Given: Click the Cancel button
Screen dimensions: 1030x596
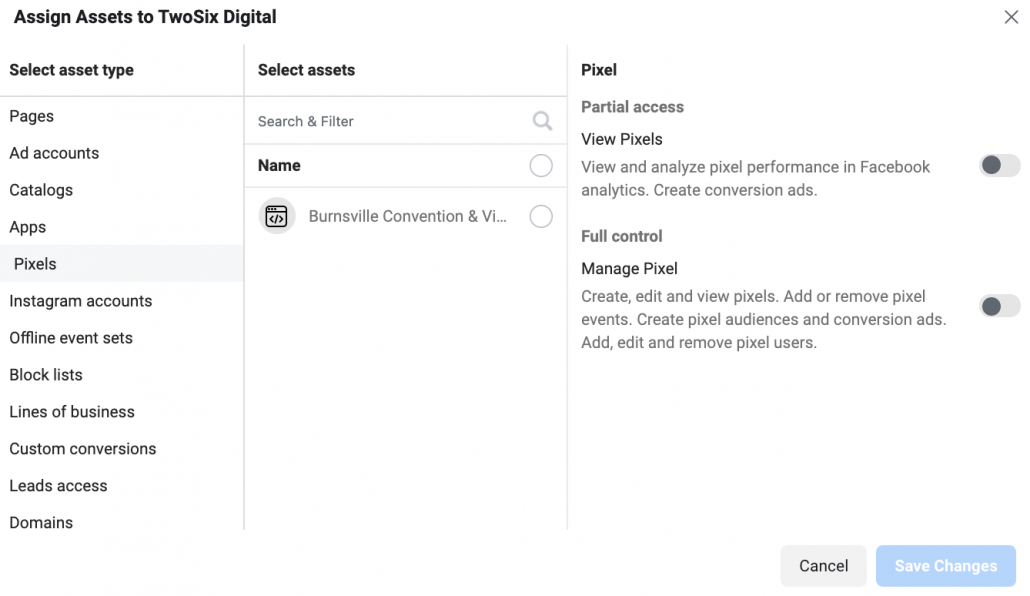Looking at the screenshot, I should click(x=823, y=566).
